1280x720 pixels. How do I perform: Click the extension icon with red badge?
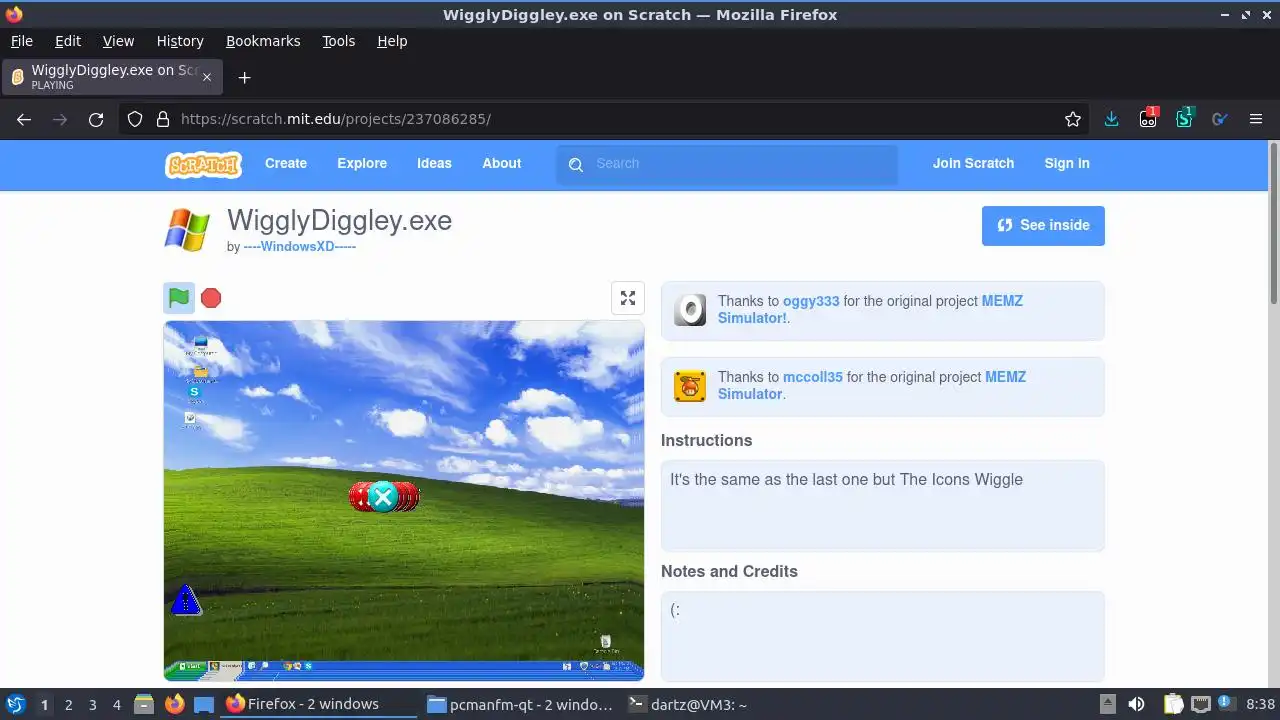pos(1148,118)
